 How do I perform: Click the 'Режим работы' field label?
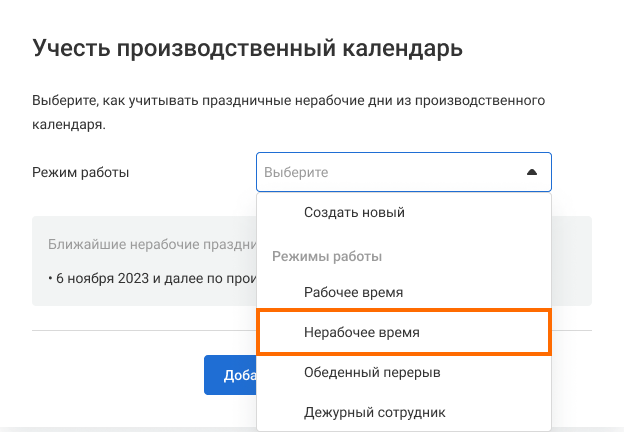(81, 172)
